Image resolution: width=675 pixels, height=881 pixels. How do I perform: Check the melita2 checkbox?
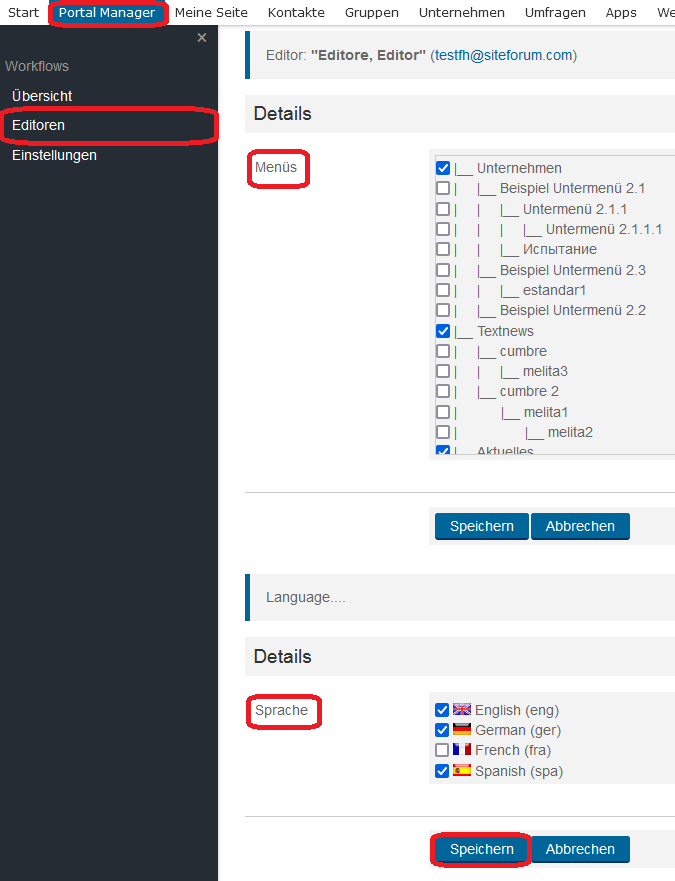tap(443, 432)
